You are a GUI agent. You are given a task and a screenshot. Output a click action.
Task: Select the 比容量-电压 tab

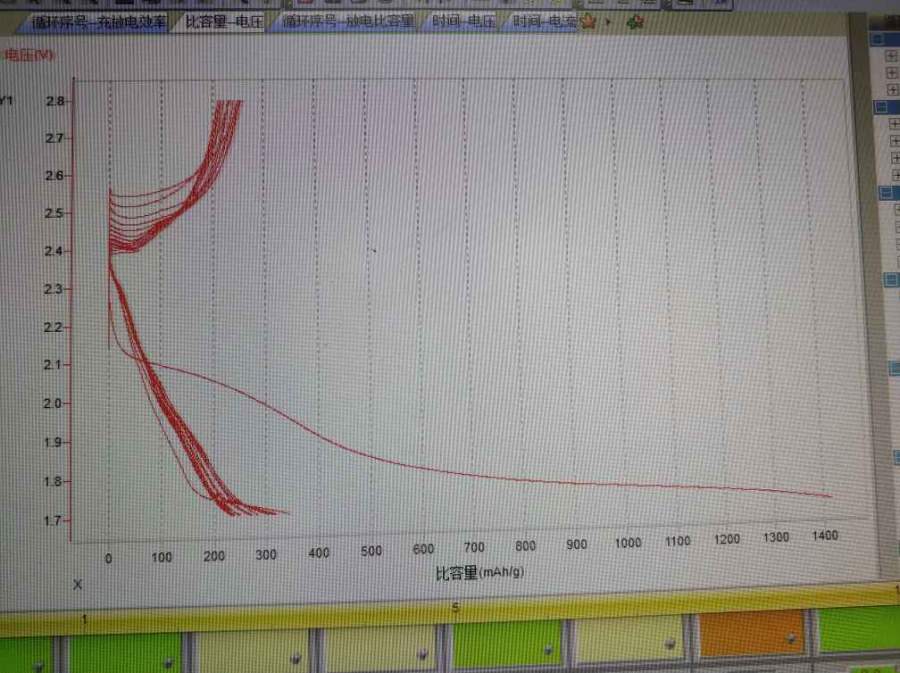223,21
